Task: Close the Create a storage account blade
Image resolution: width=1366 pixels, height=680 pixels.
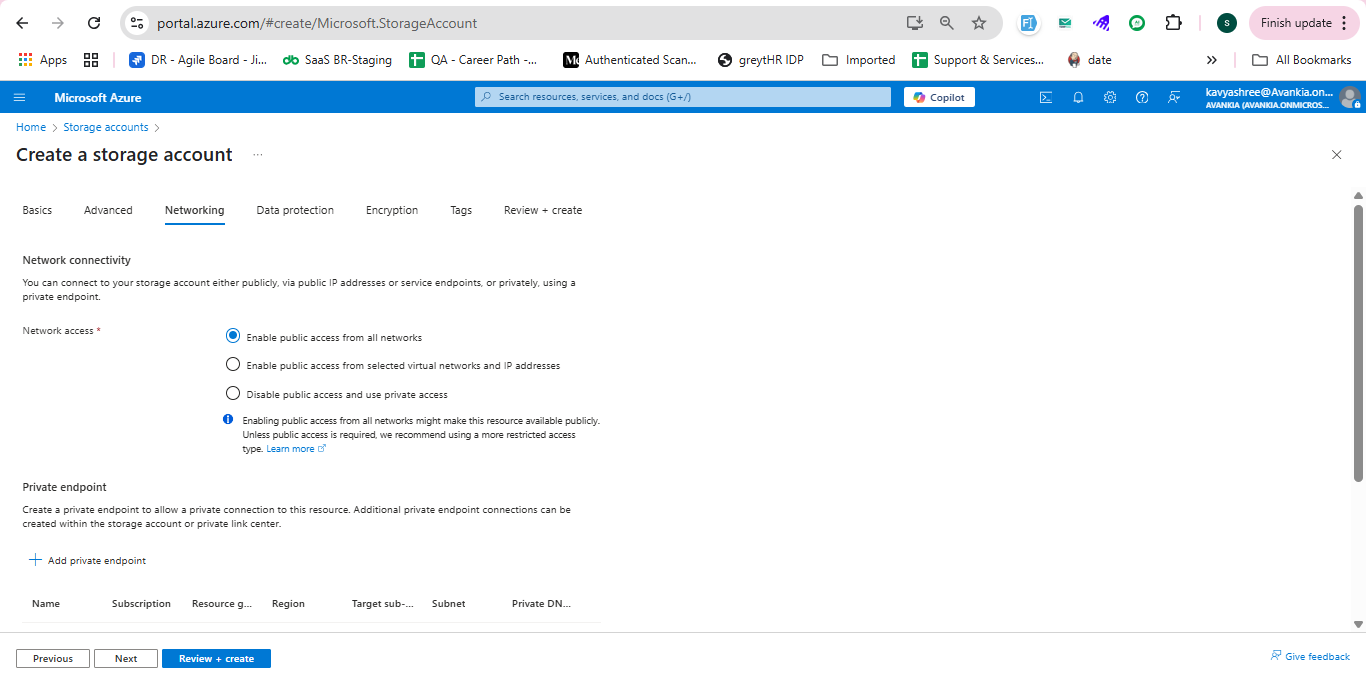Action: coord(1336,155)
